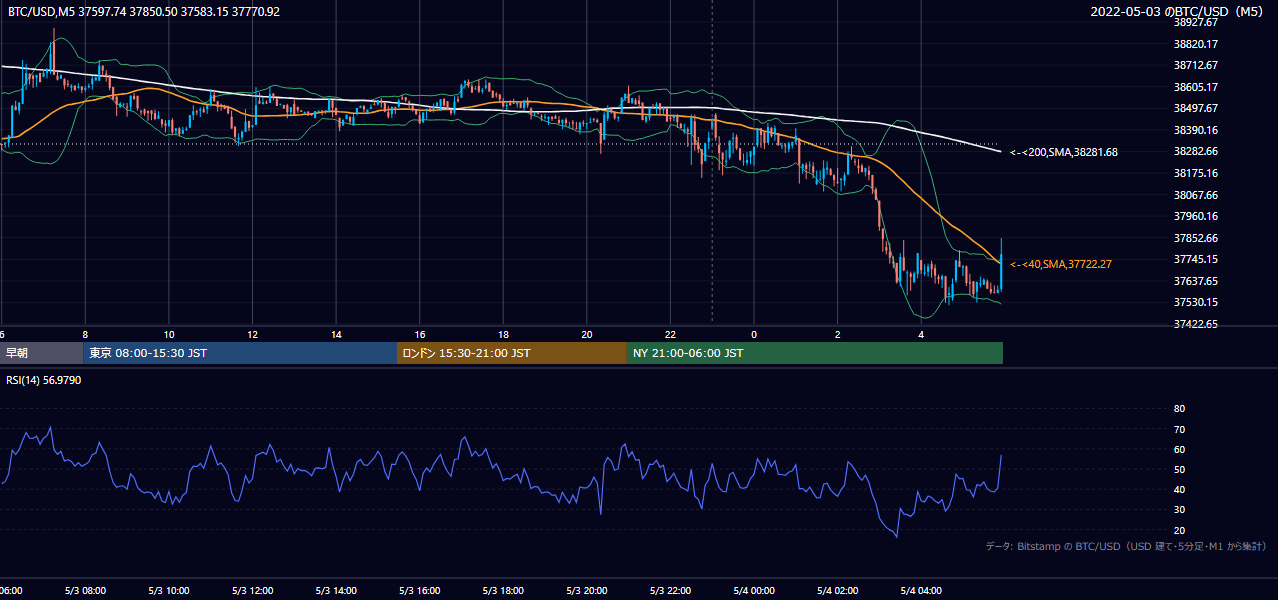Select the 東京 08:00-15:30 JST session bar
The image size is (1278, 600).
[x=240, y=353]
